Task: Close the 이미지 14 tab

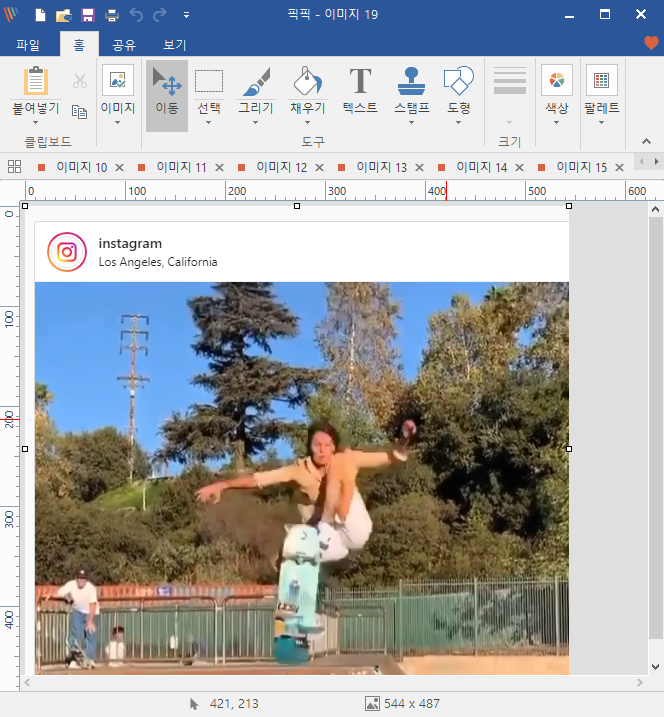Action: tap(519, 167)
